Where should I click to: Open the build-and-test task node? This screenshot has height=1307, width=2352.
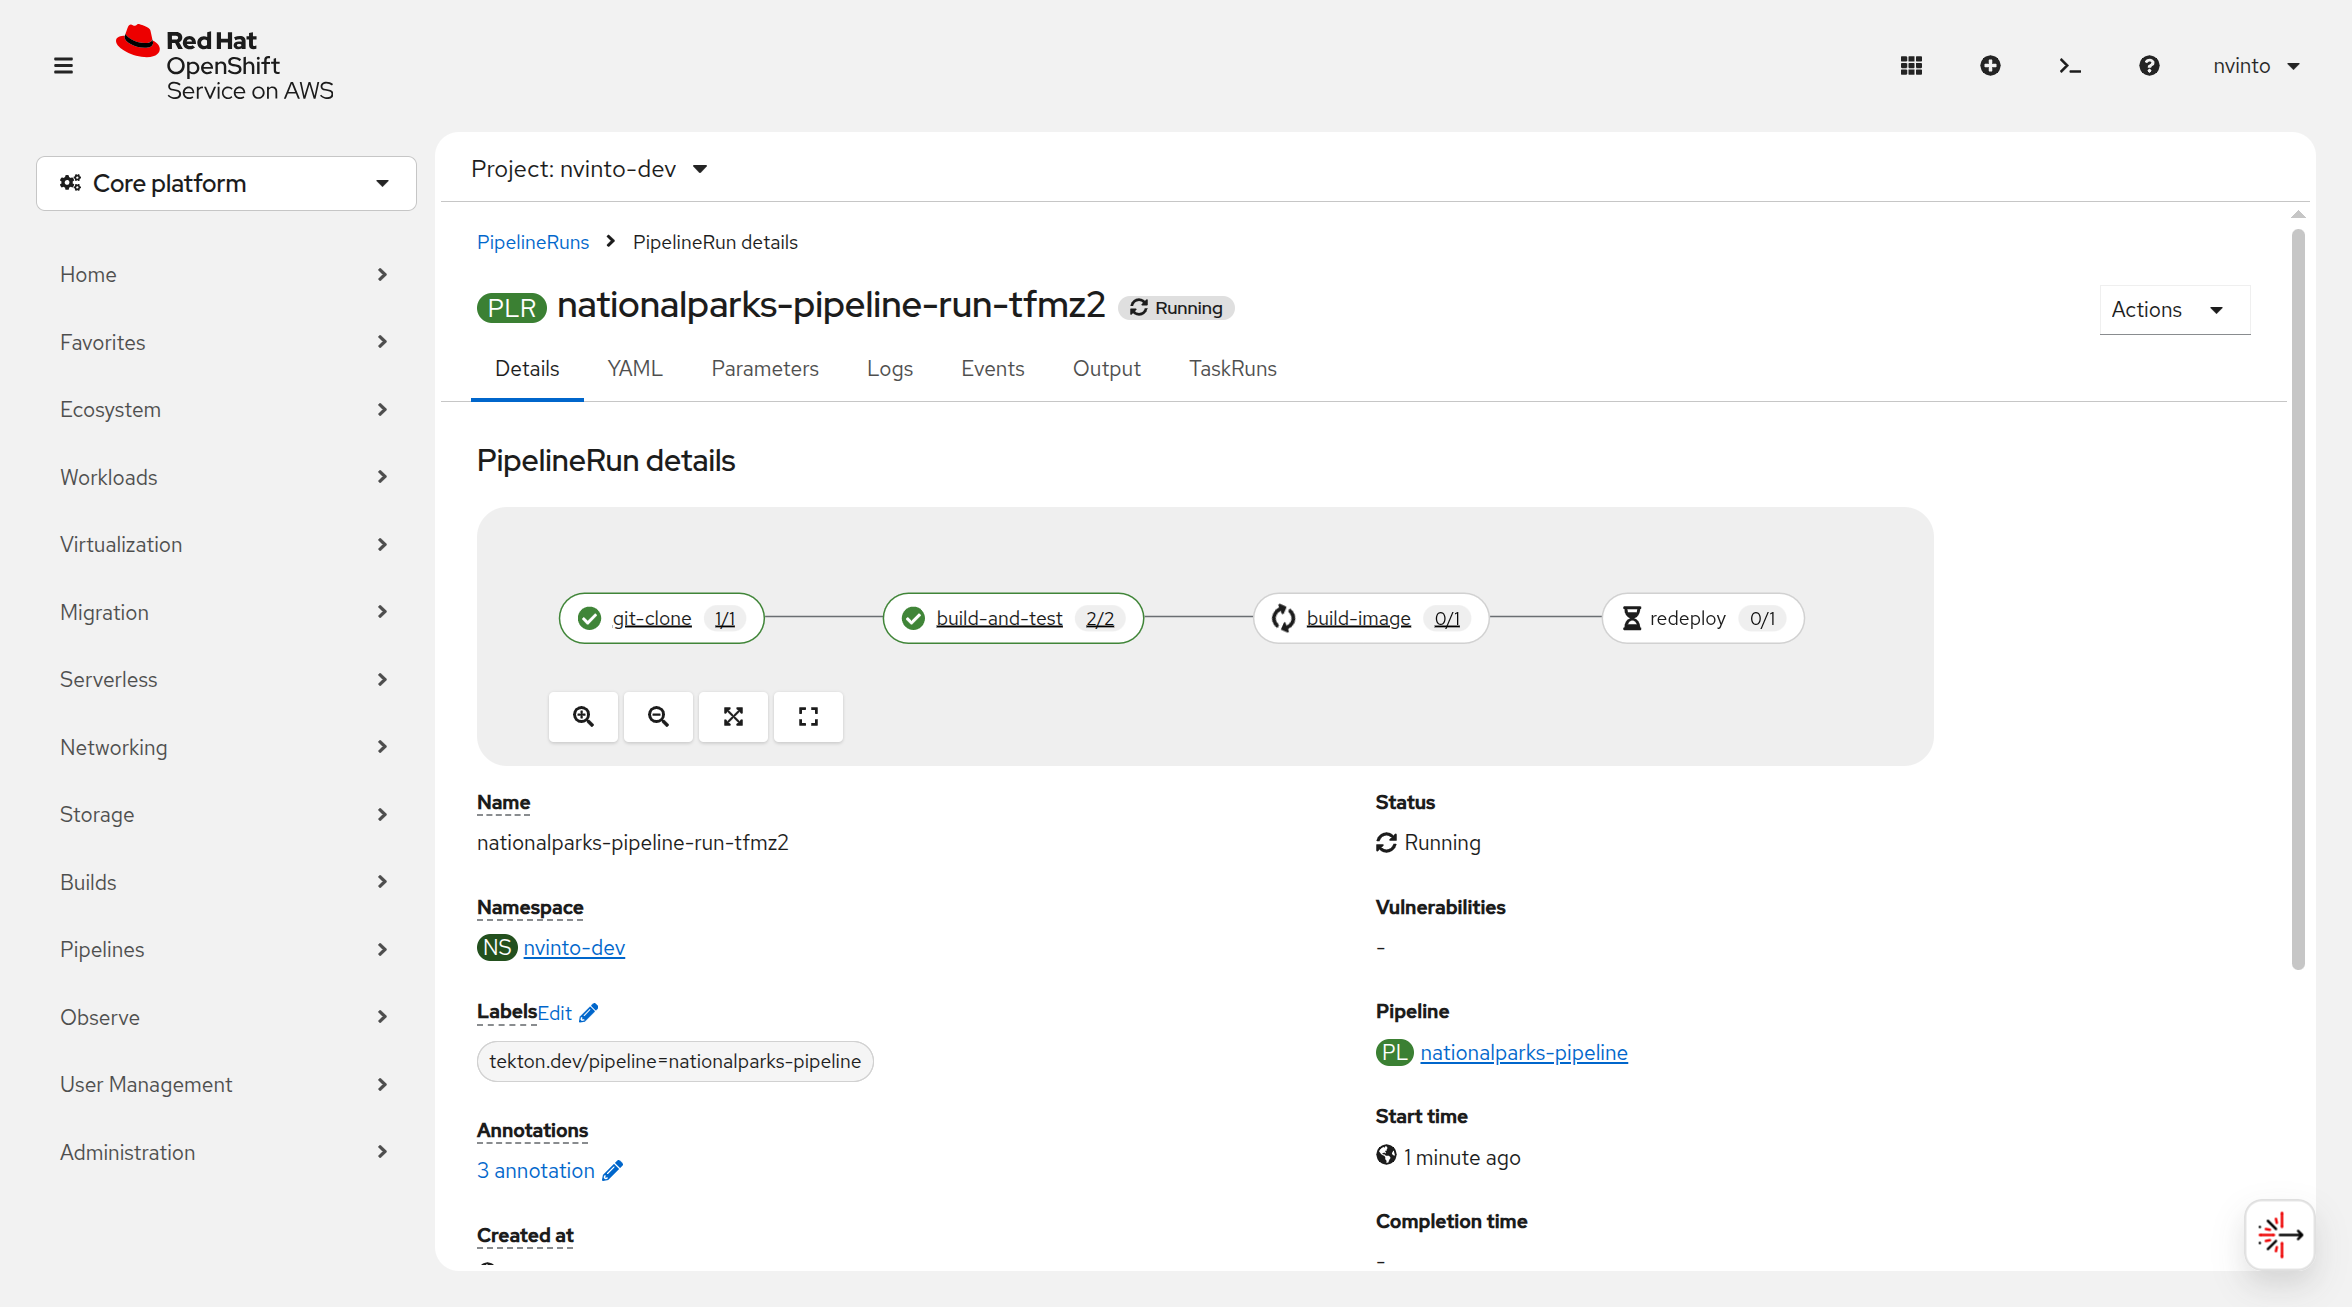coord(1013,618)
